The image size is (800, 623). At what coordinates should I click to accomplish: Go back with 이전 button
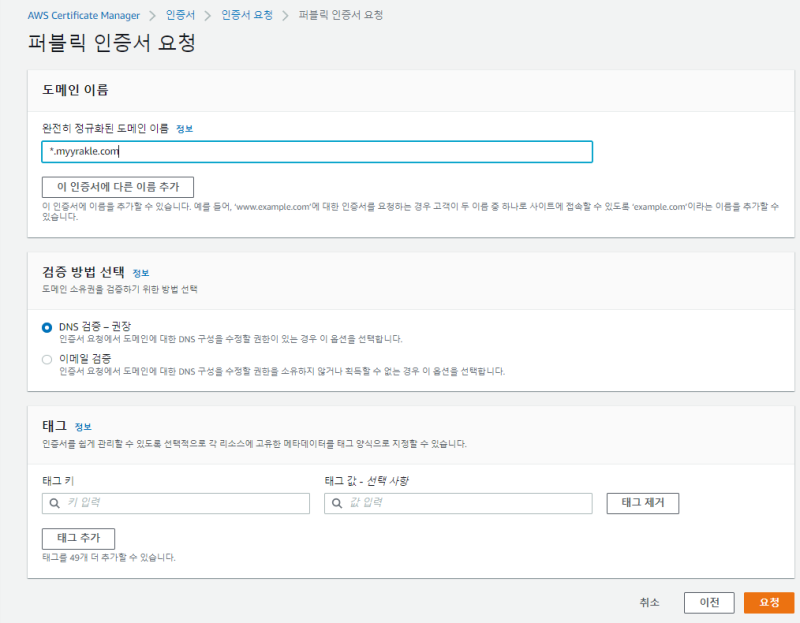click(709, 603)
